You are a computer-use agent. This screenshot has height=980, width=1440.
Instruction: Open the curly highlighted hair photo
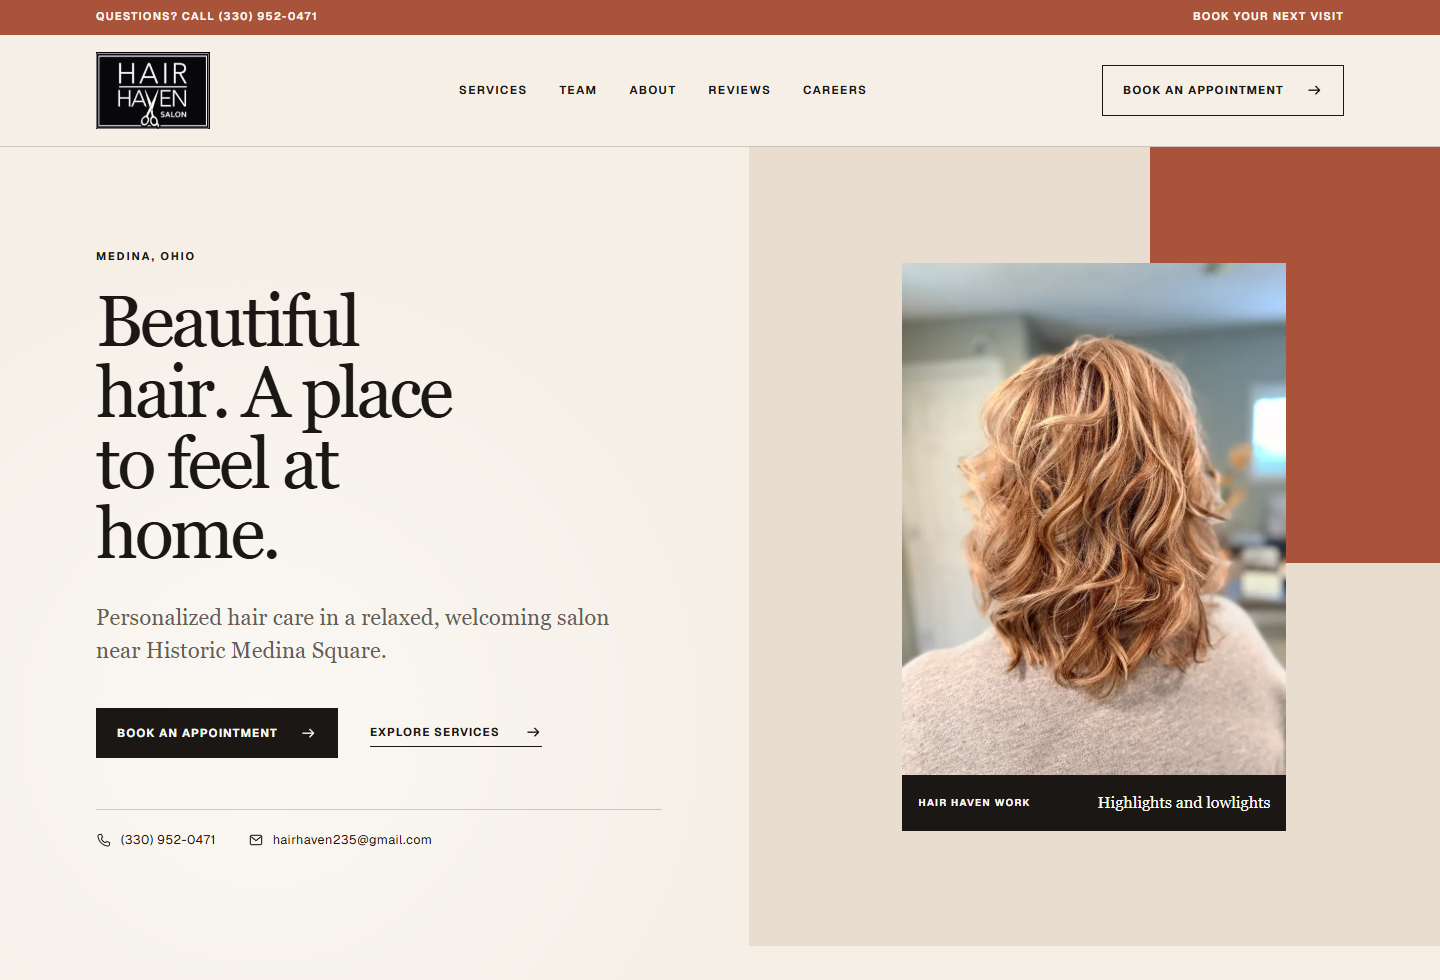coord(1094,519)
